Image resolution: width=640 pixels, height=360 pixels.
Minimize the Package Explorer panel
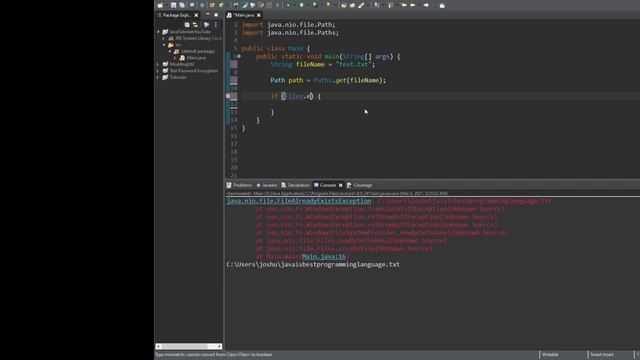coord(208,15)
